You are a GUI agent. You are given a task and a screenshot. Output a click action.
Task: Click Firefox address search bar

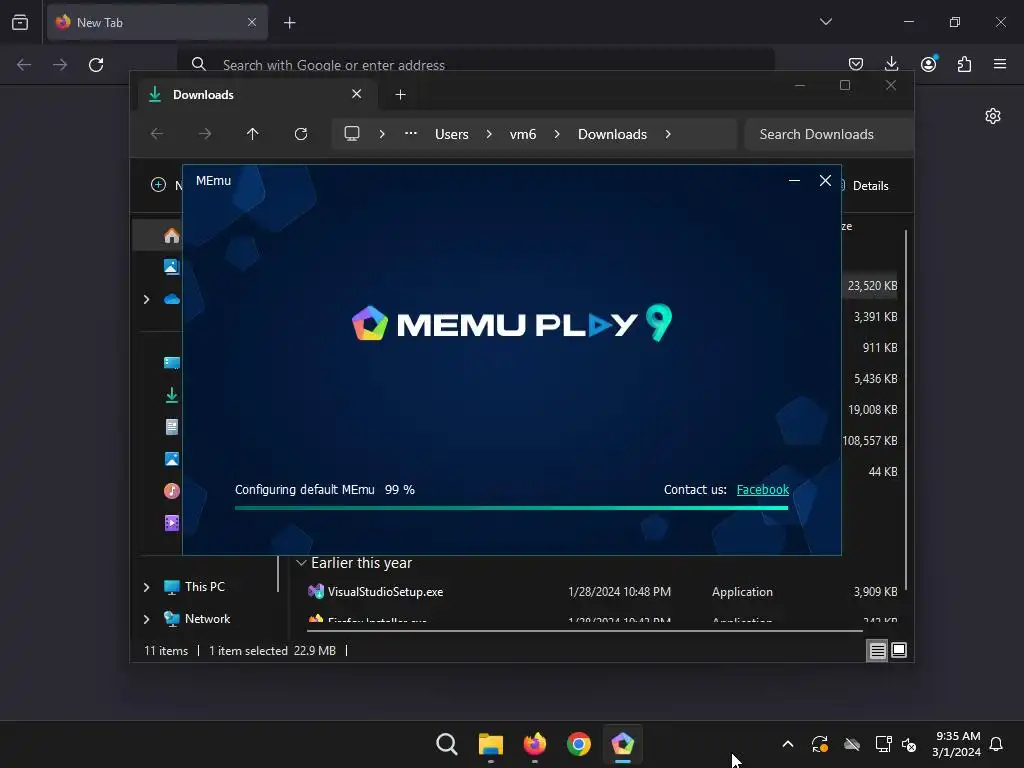coord(475,64)
